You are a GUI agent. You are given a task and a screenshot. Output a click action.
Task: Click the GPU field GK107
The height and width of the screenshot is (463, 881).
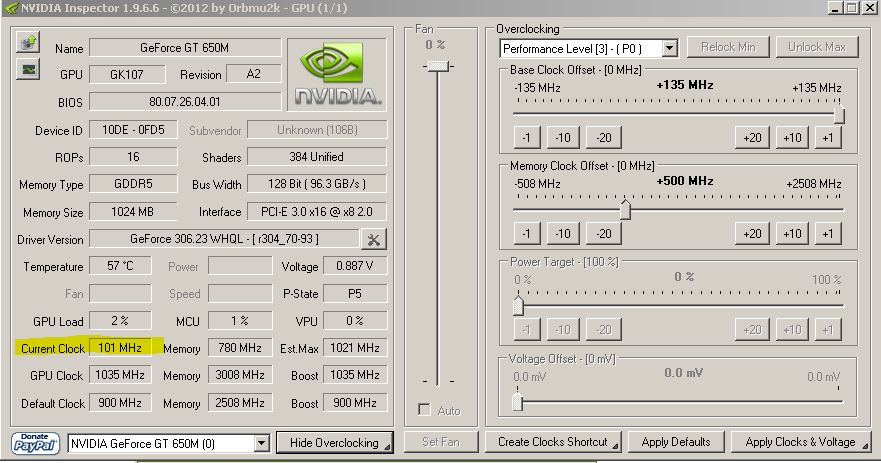[127, 74]
